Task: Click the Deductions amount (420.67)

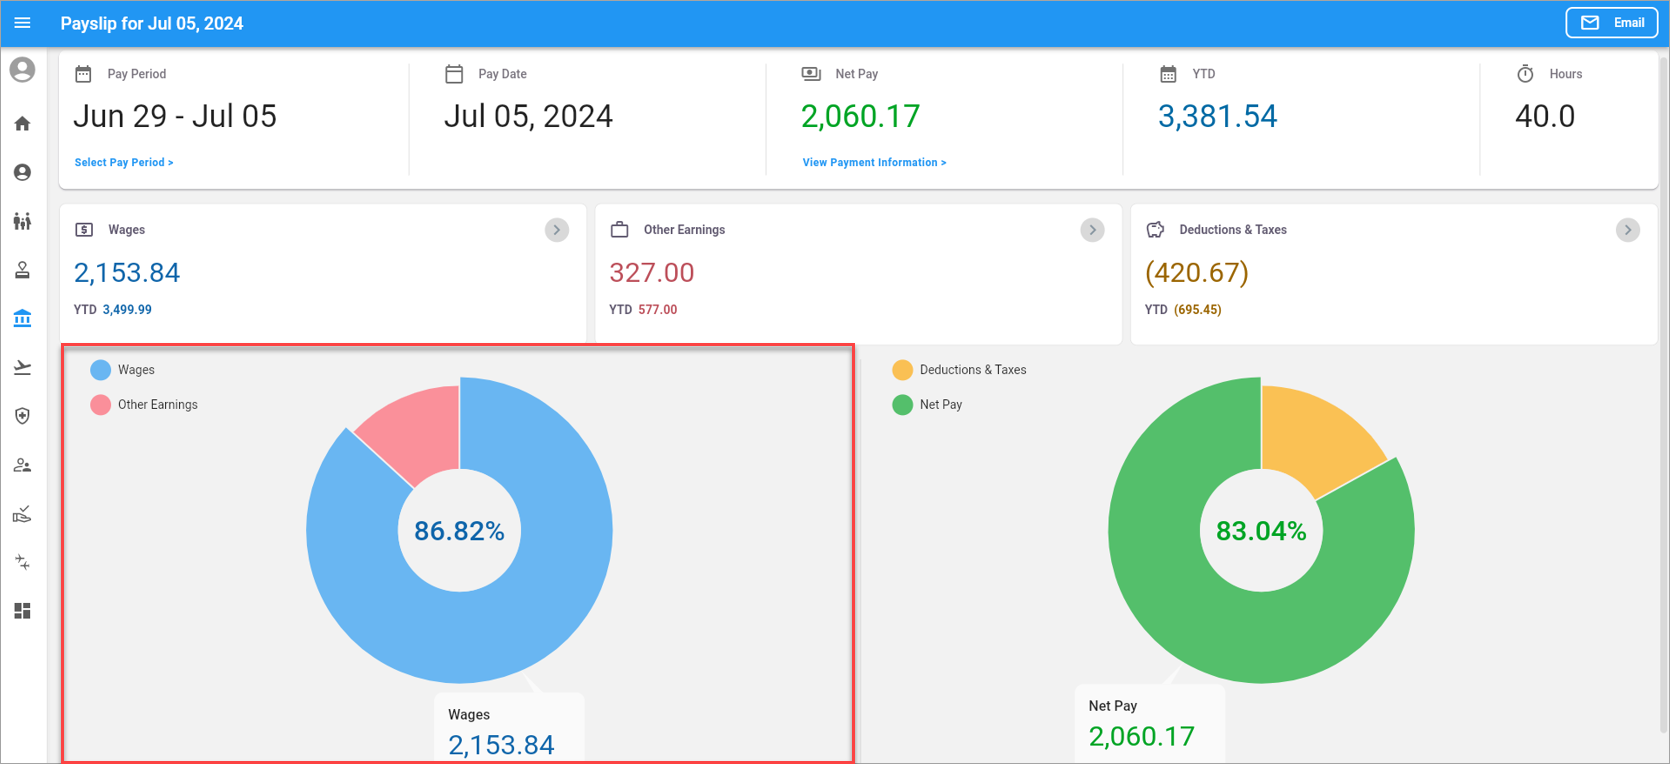Action: click(1197, 273)
